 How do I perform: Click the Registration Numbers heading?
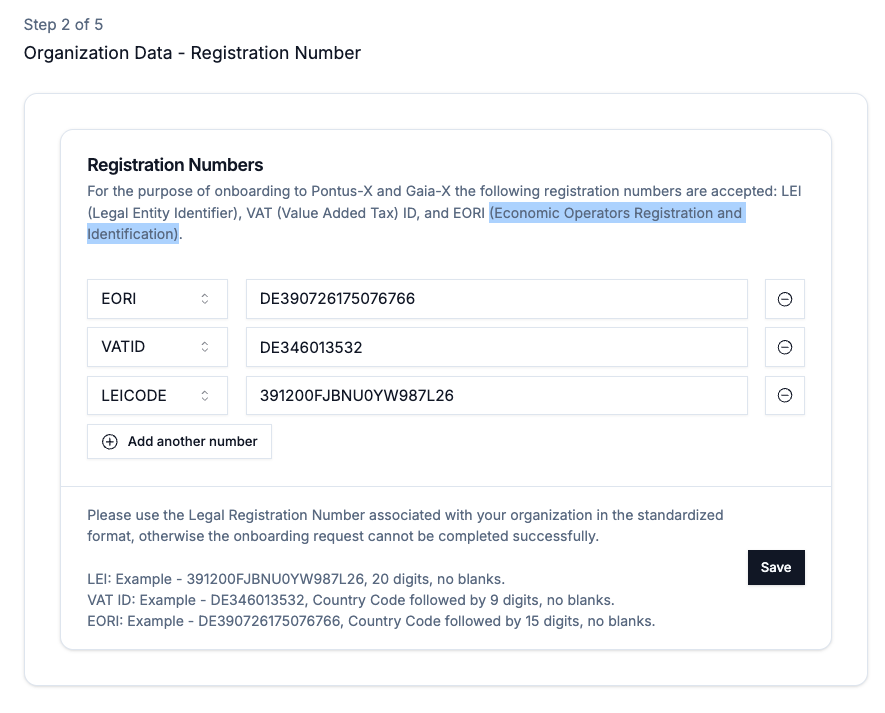175,165
